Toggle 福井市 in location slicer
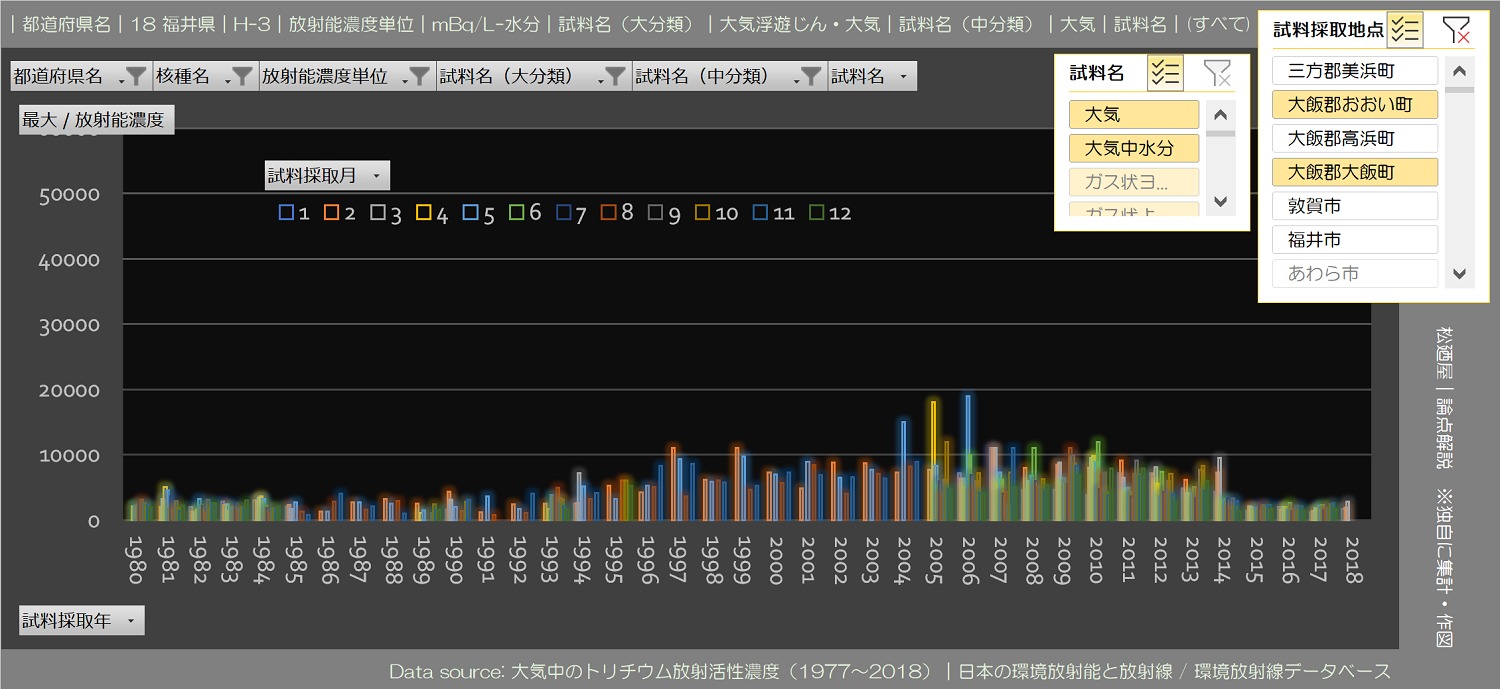The image size is (1500, 689). pyautogui.click(x=1355, y=240)
